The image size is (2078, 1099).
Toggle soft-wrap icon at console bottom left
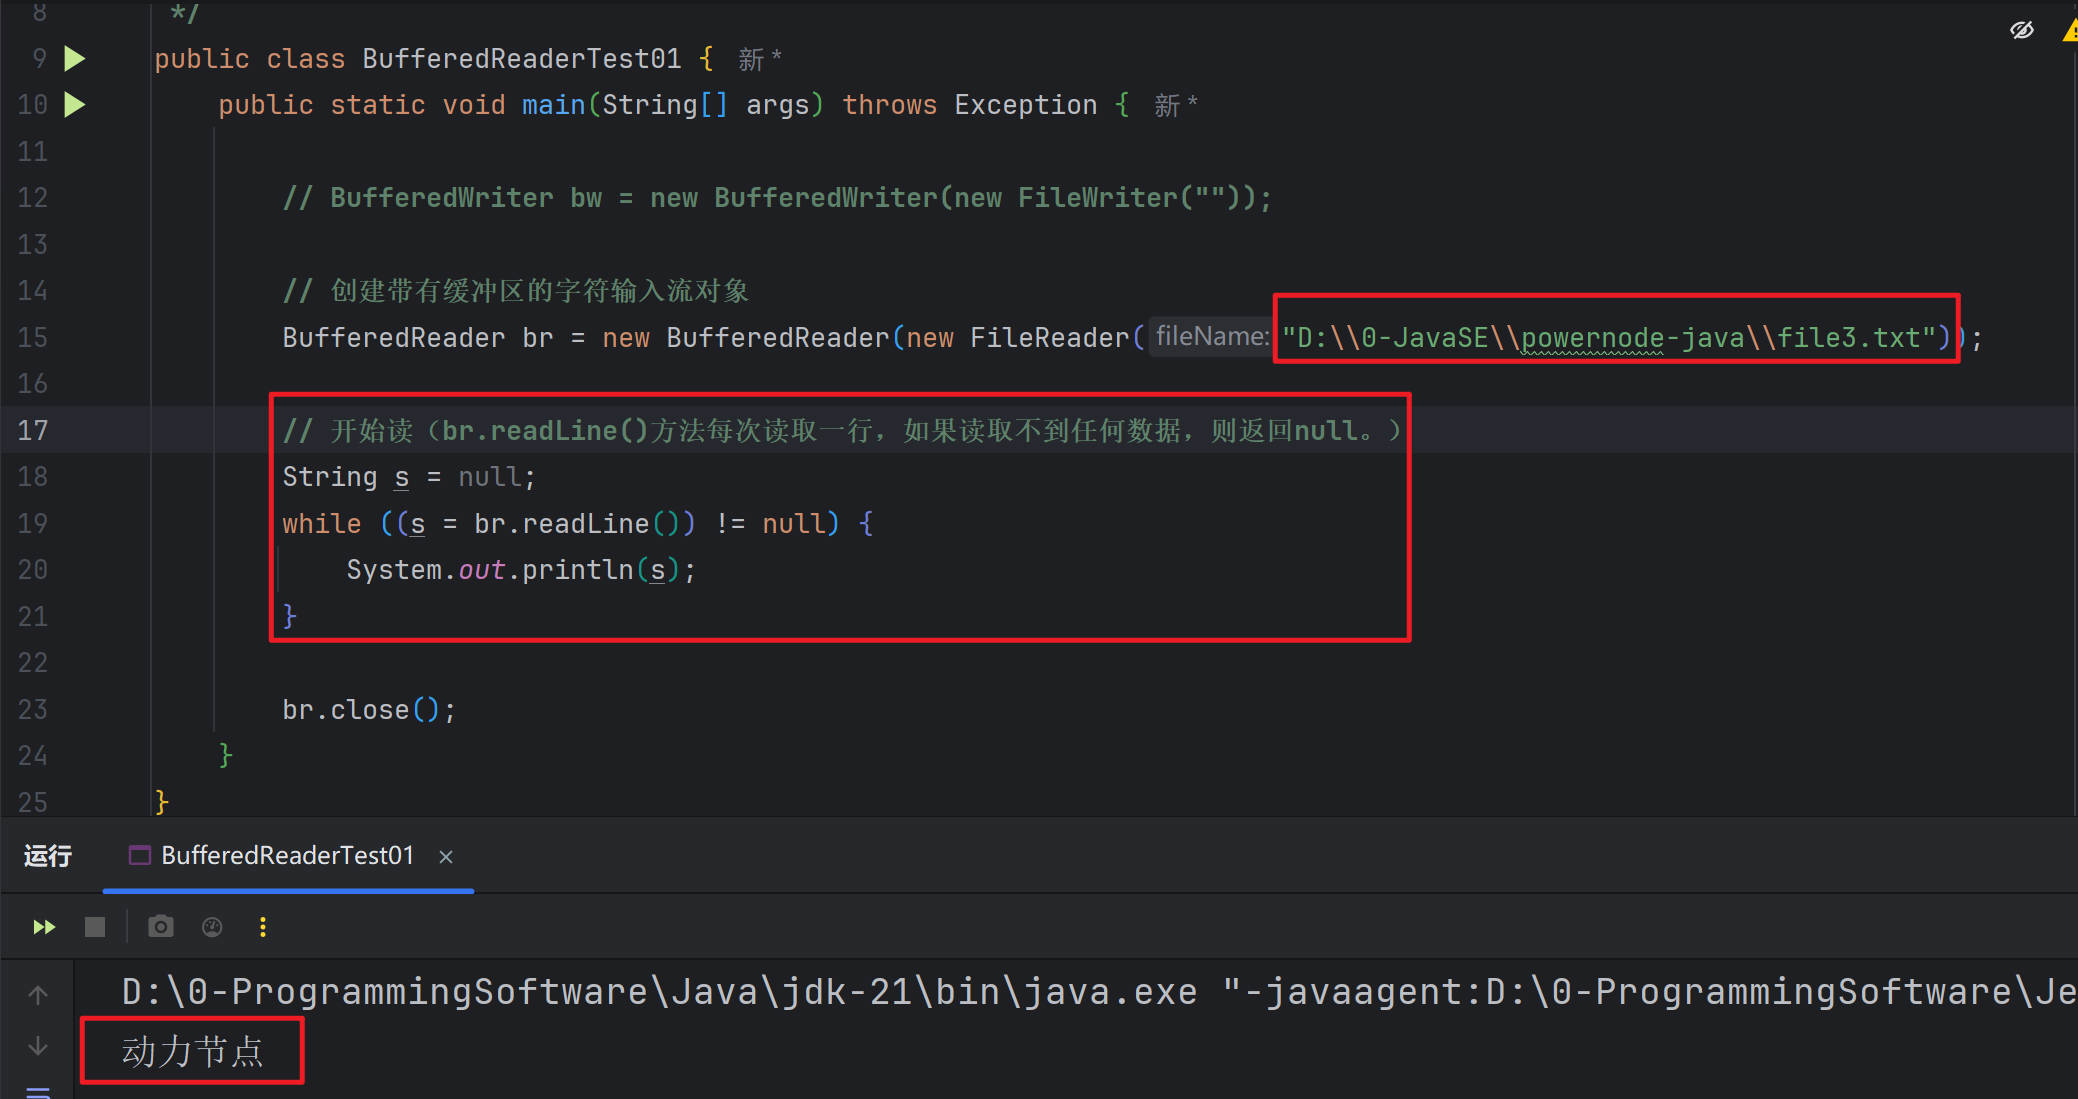click(38, 1092)
